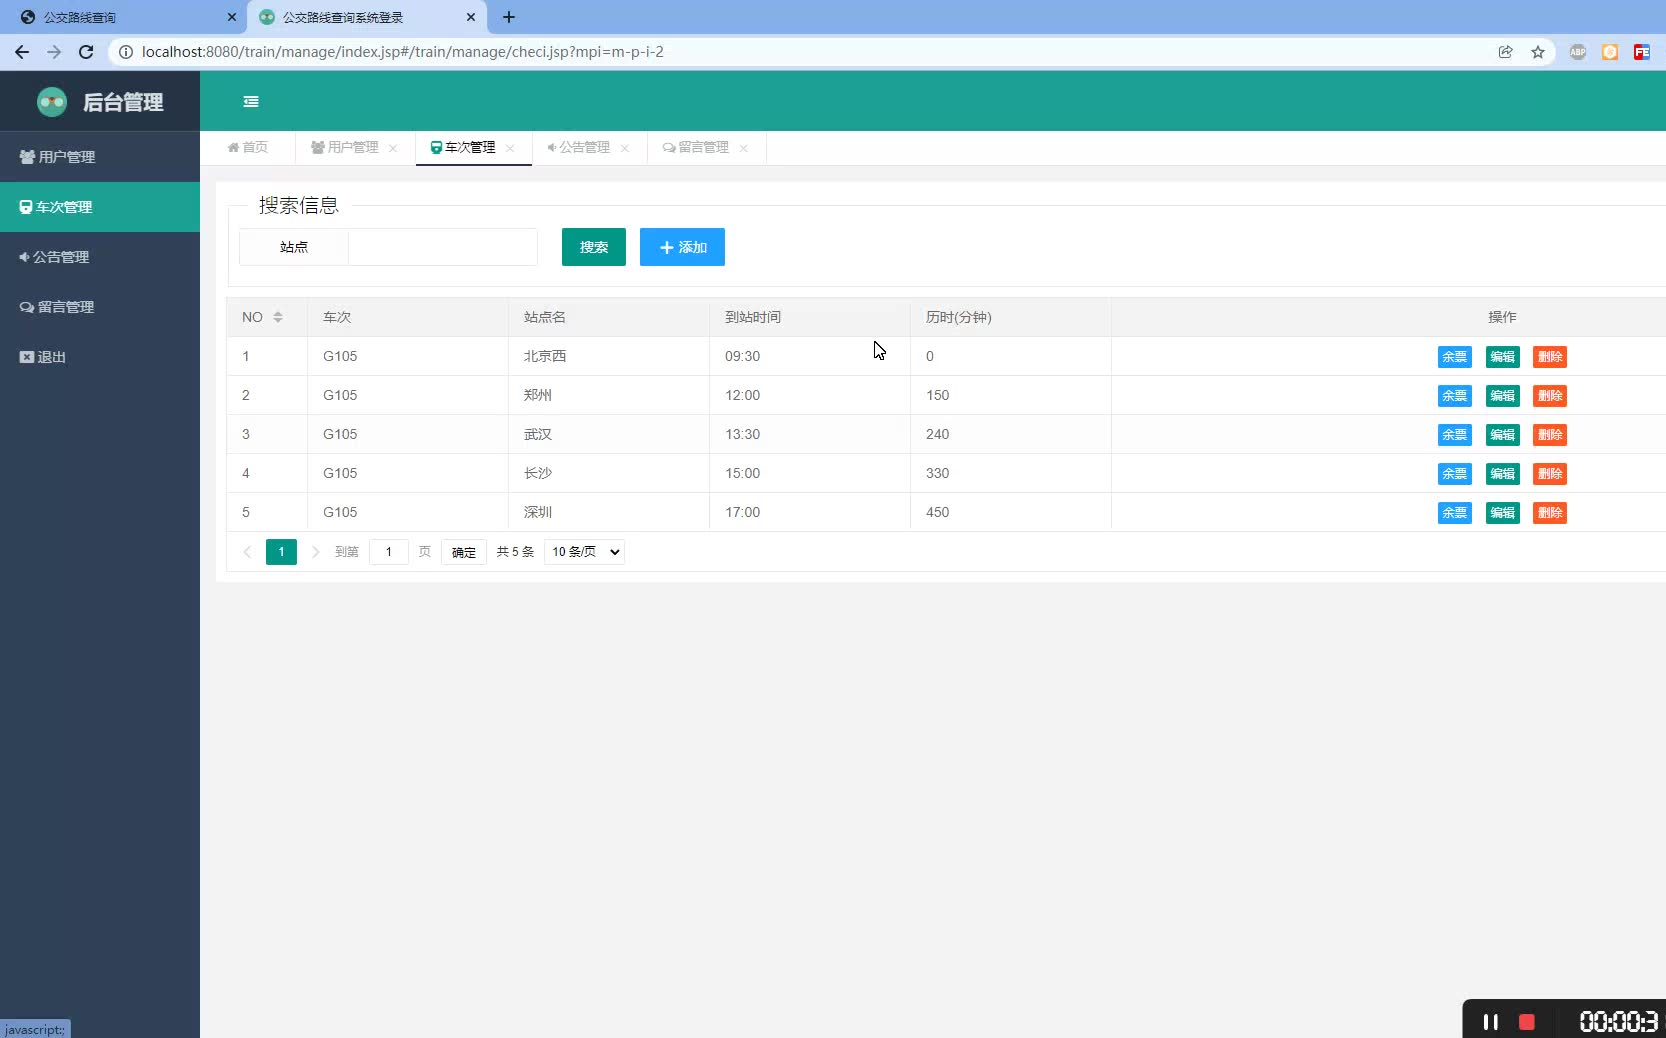
Task: Go back using browser back arrow
Action: (22, 52)
